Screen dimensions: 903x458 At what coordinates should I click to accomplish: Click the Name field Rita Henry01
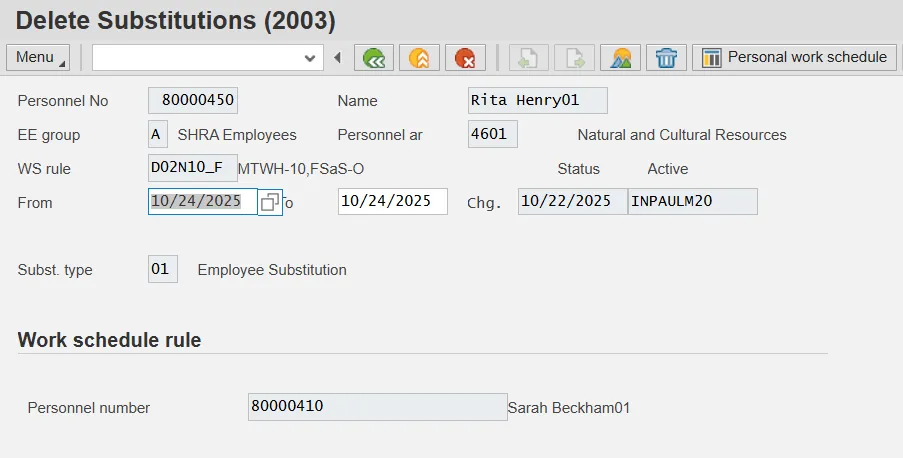tap(537, 101)
